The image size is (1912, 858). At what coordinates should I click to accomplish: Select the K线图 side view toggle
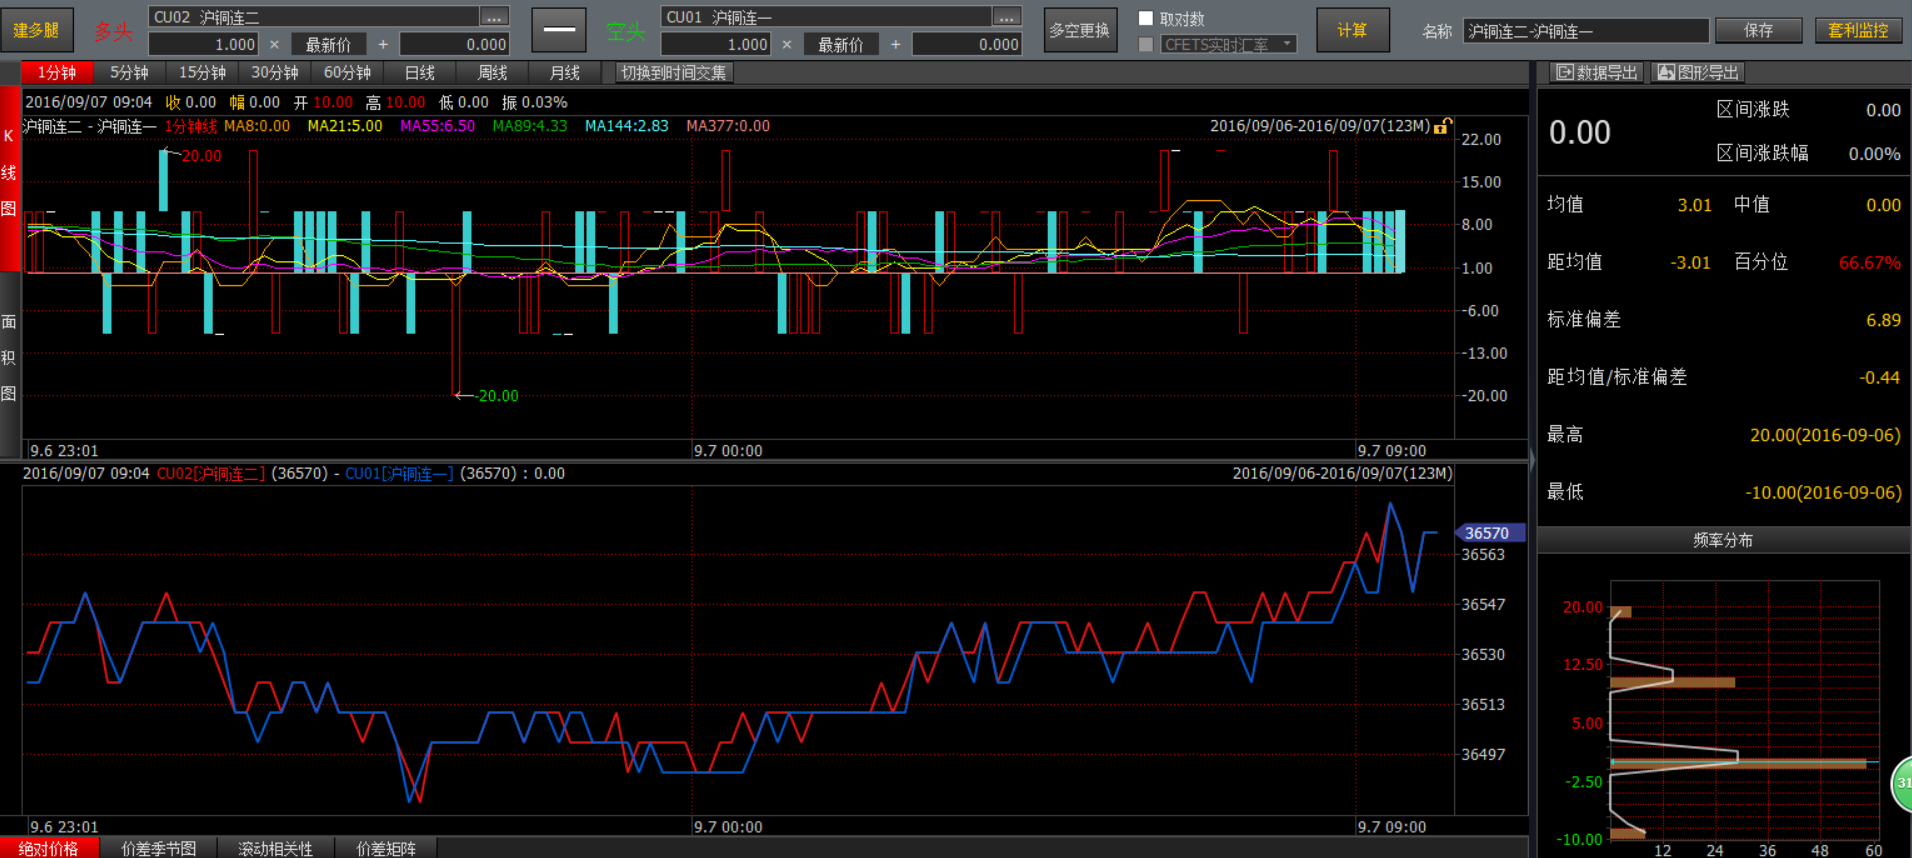[10, 172]
